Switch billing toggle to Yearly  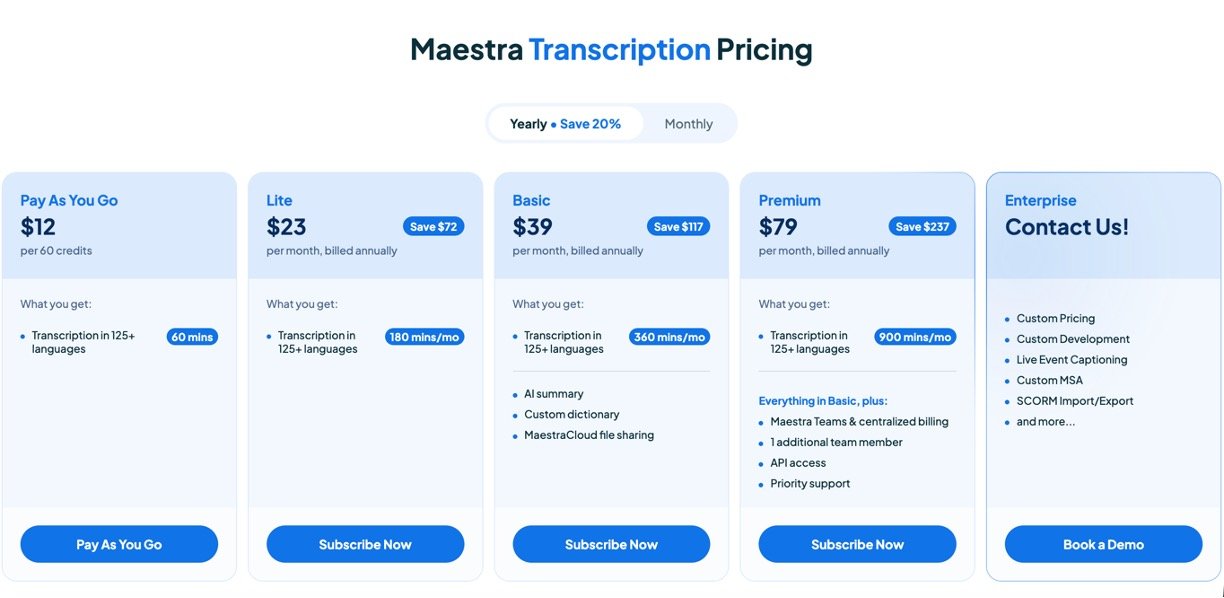[565, 124]
